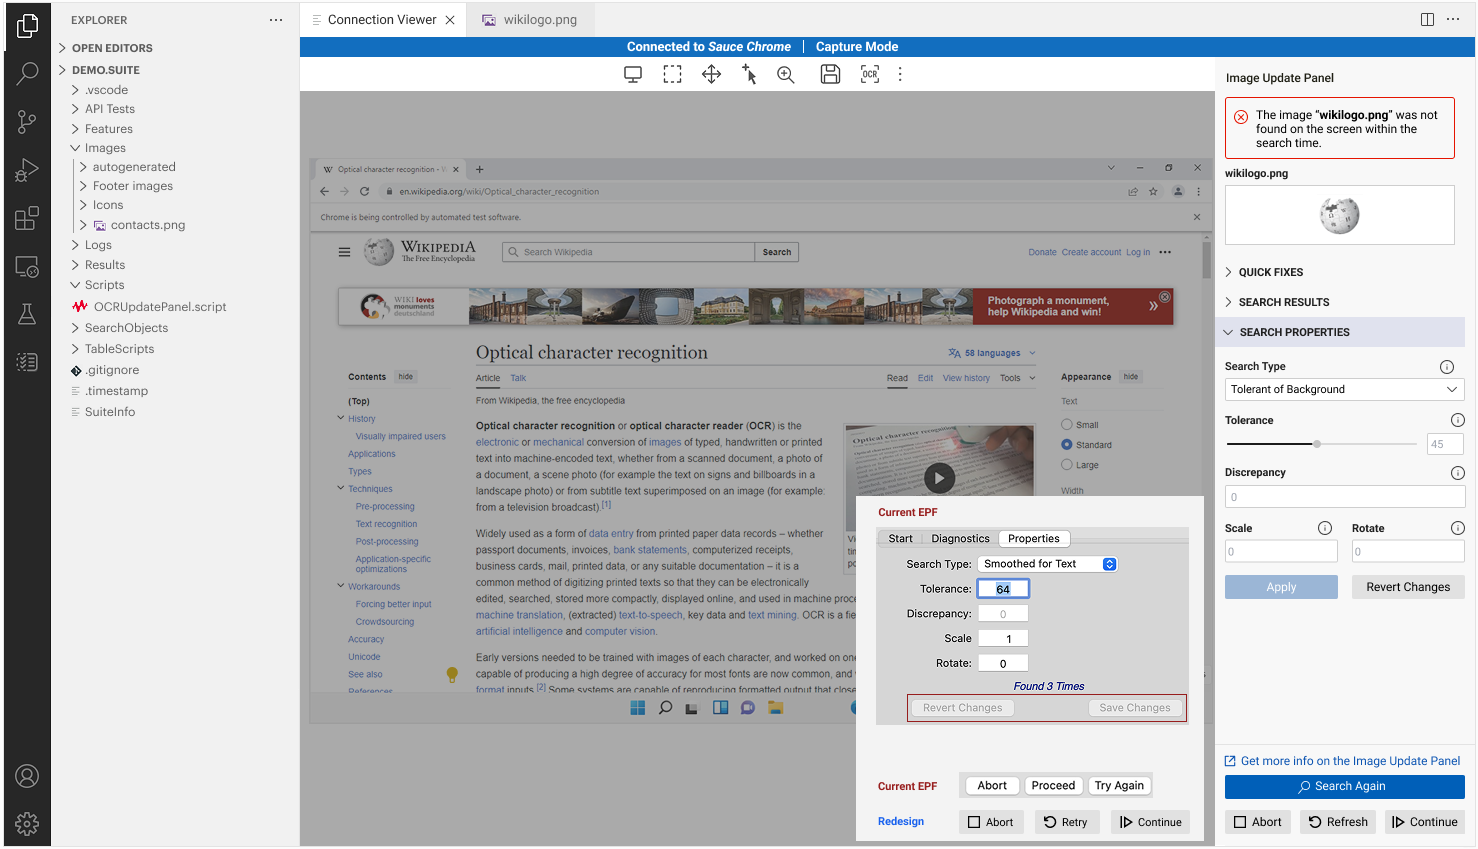This screenshot has height=849, width=1478.
Task: Adjust the Tolerance slider handle
Action: (1317, 444)
